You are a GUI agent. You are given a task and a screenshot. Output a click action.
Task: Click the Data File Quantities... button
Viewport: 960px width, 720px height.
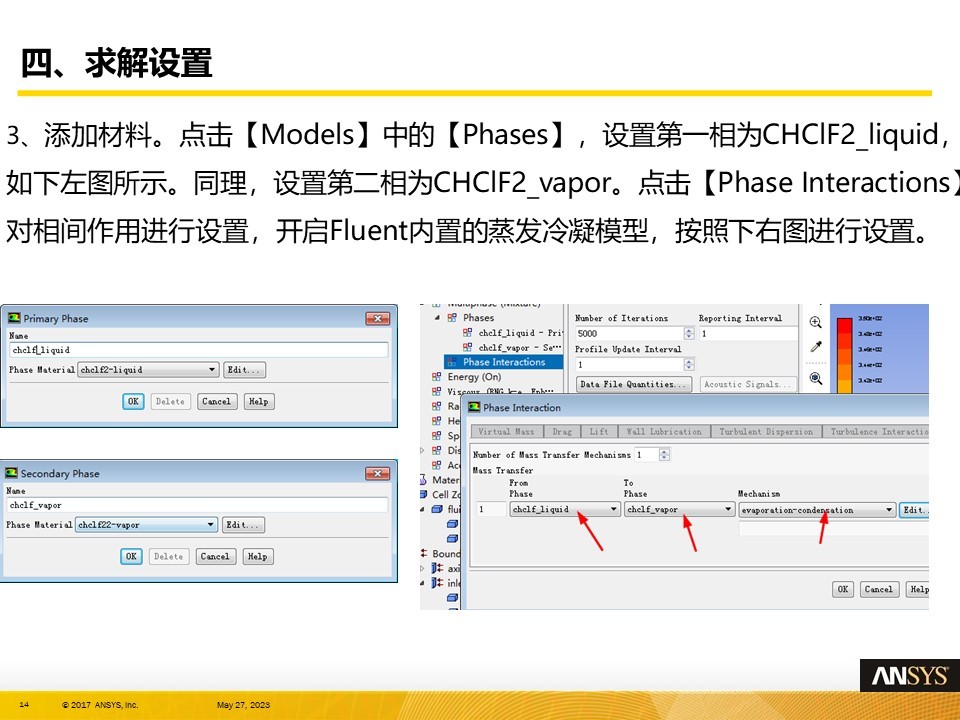pyautogui.click(x=634, y=384)
